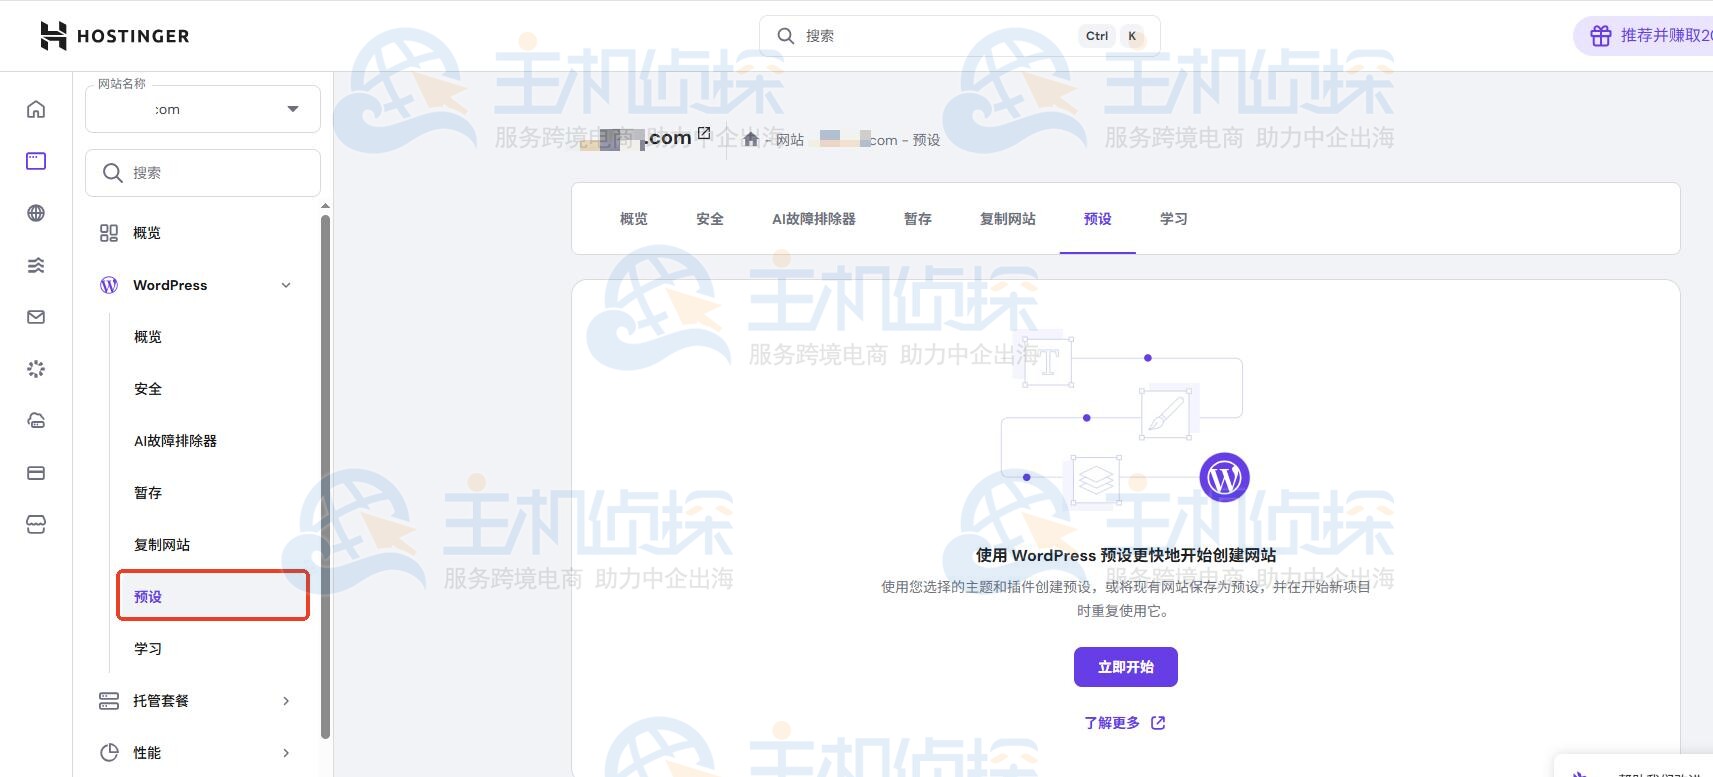This screenshot has height=777, width=1713.
Task: Click breadcrumb home icon
Action: 751,140
